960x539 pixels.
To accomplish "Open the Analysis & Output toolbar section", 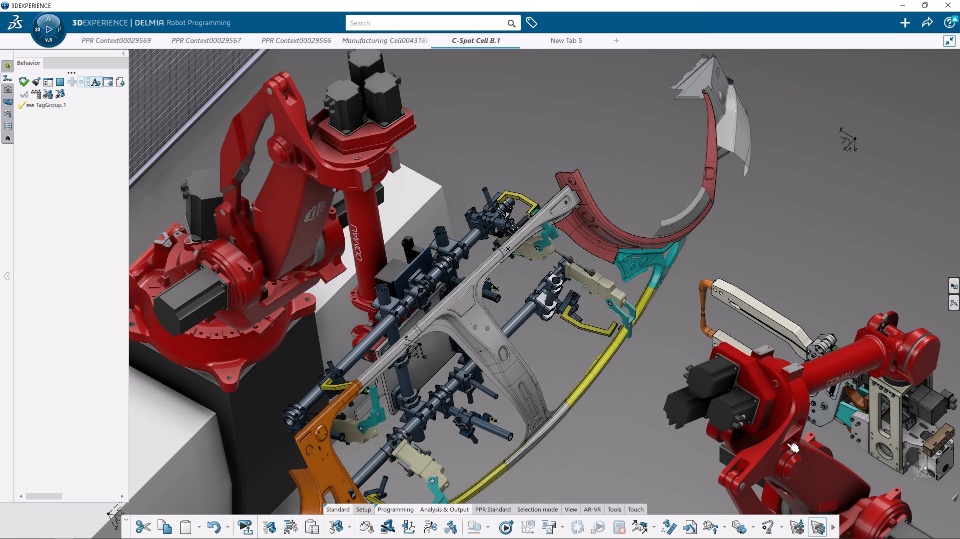I will pos(444,510).
